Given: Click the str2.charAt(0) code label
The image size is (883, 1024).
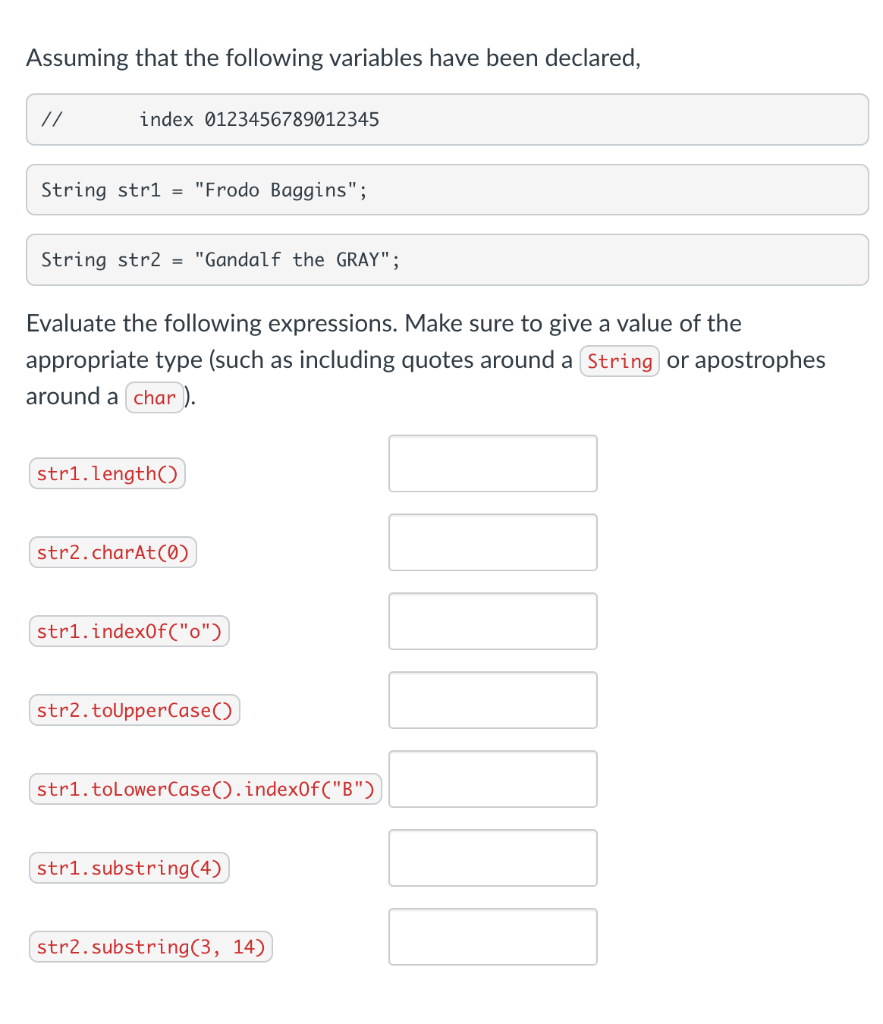Looking at the screenshot, I should click(x=113, y=552).
